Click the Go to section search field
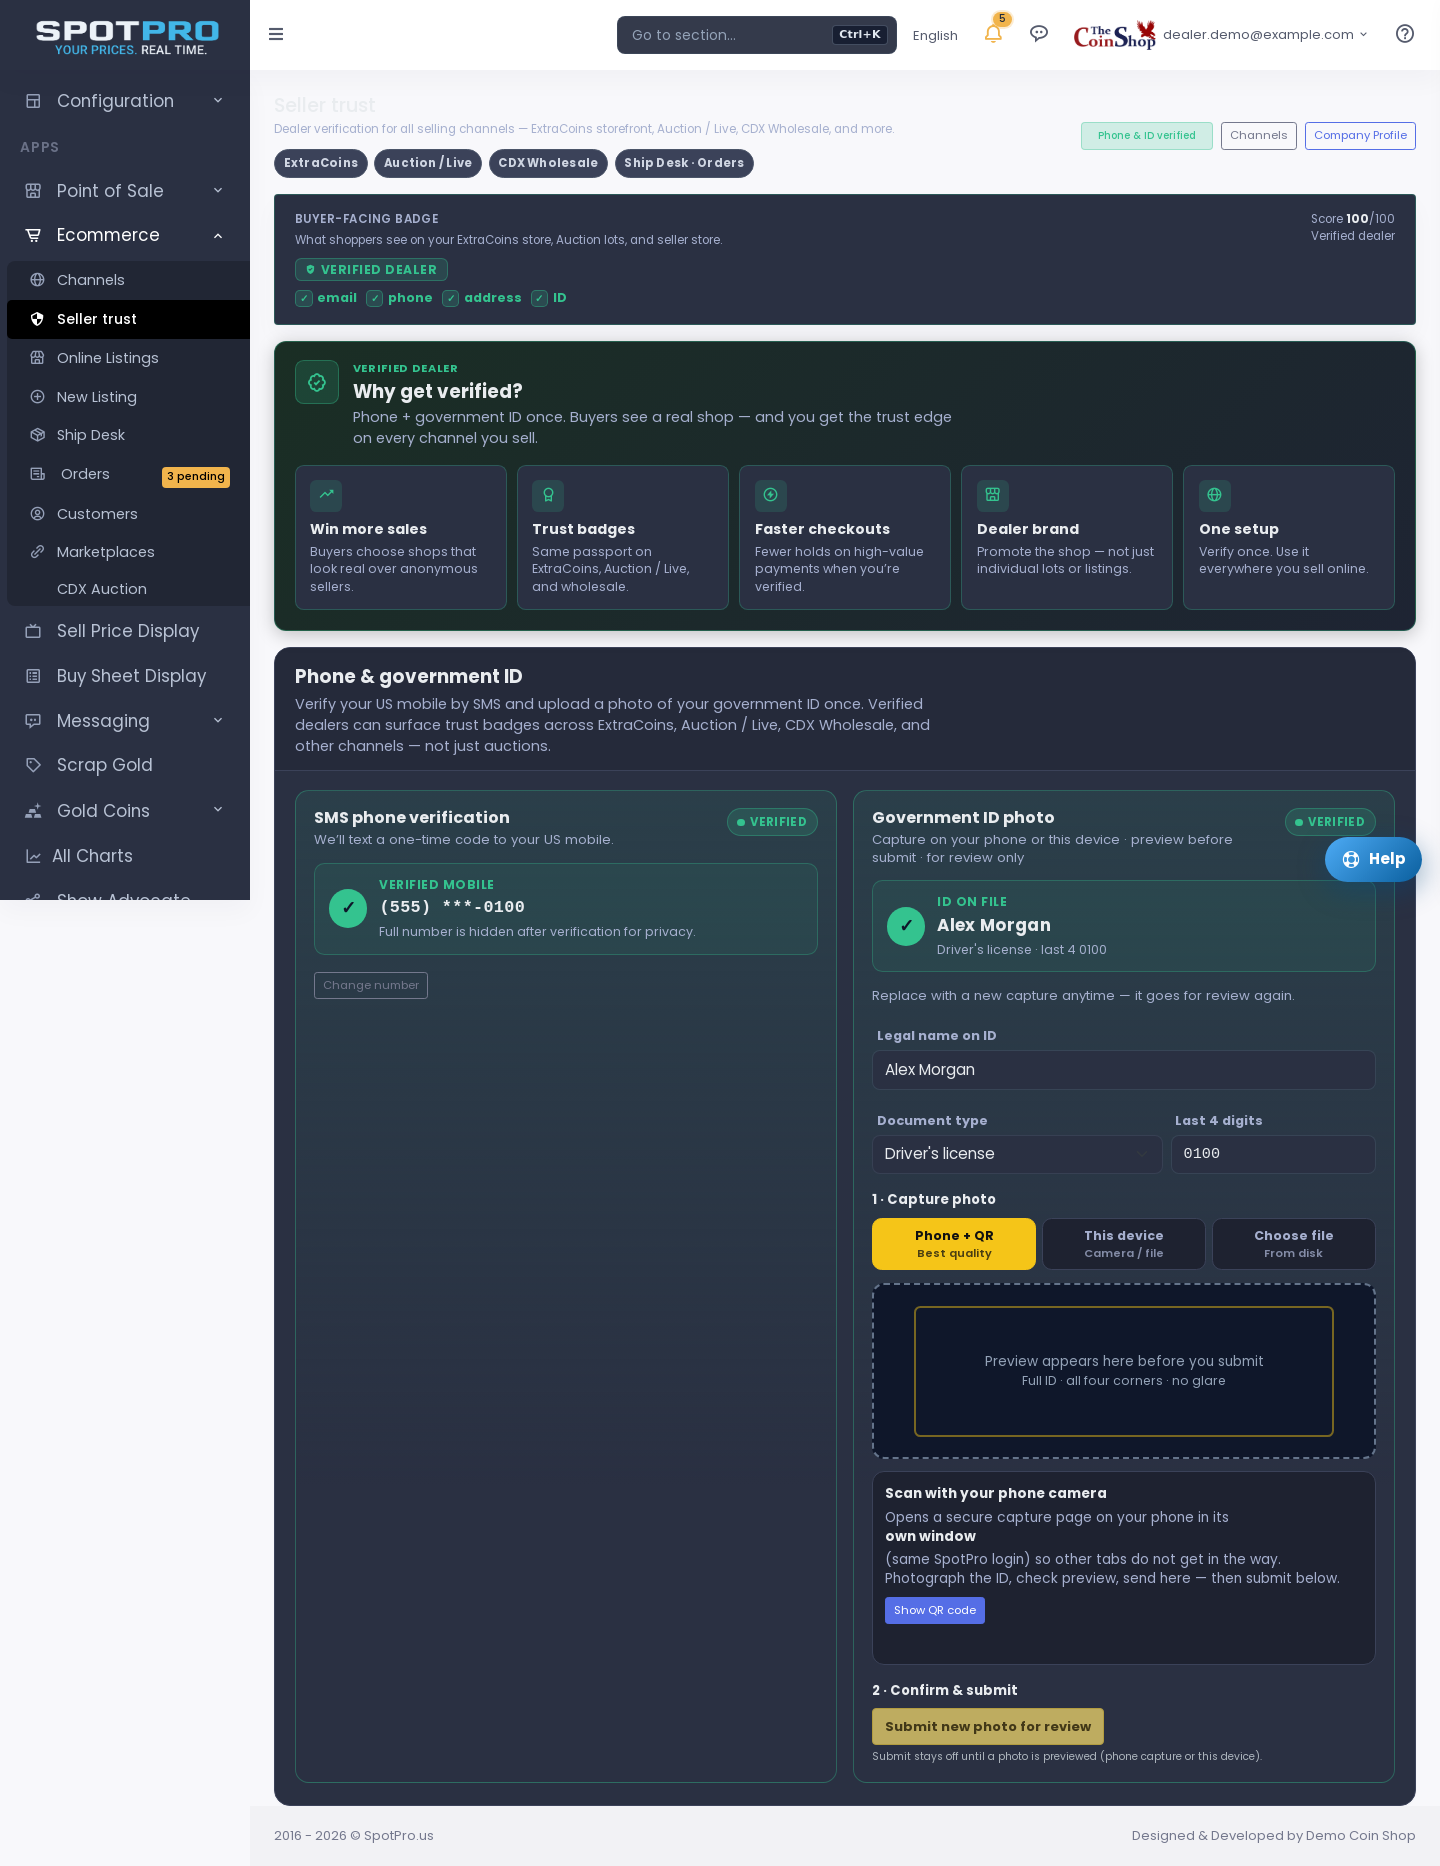 coord(757,35)
